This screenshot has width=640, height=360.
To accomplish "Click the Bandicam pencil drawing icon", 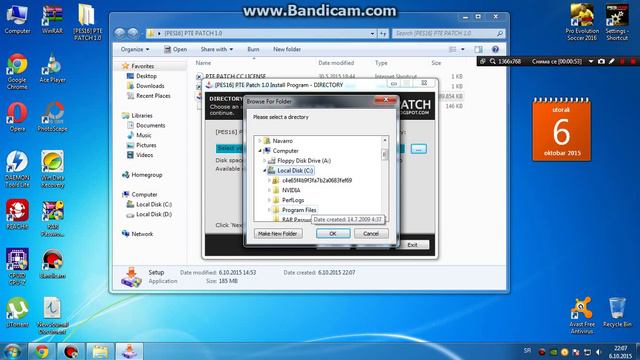I will click(611, 61).
